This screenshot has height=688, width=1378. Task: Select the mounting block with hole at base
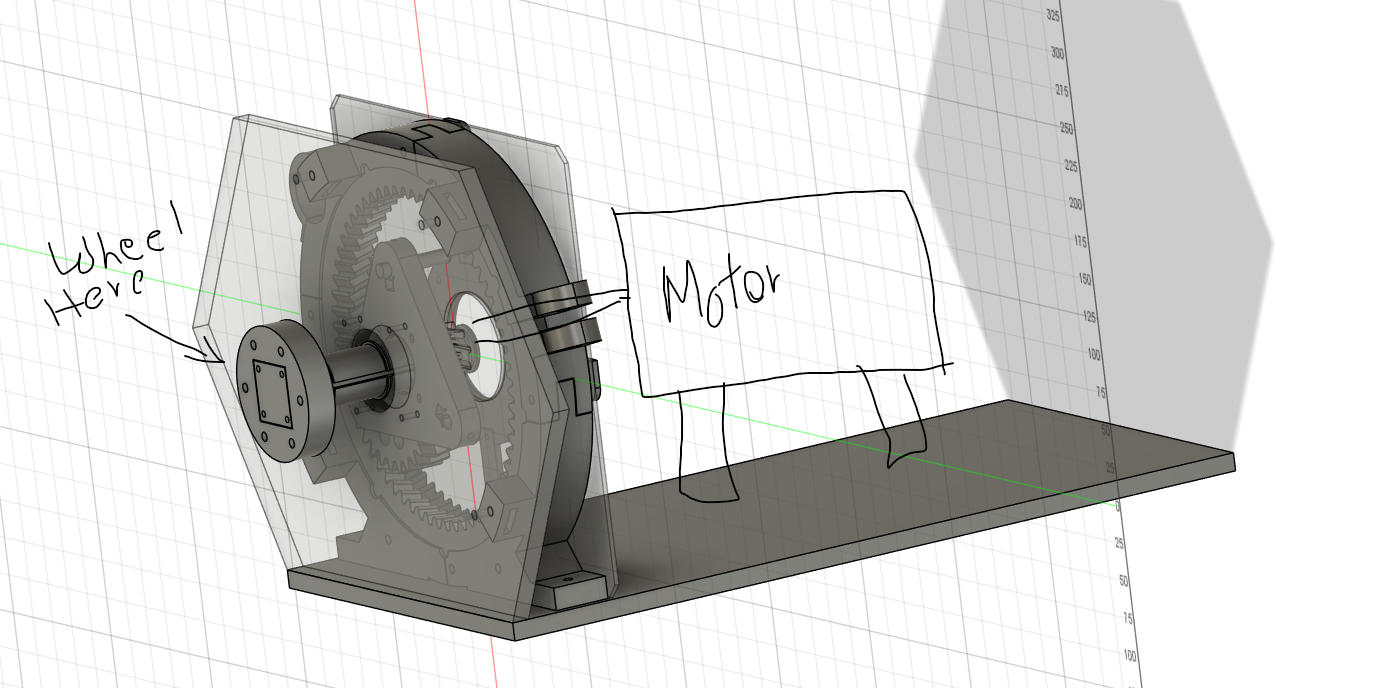click(x=577, y=588)
